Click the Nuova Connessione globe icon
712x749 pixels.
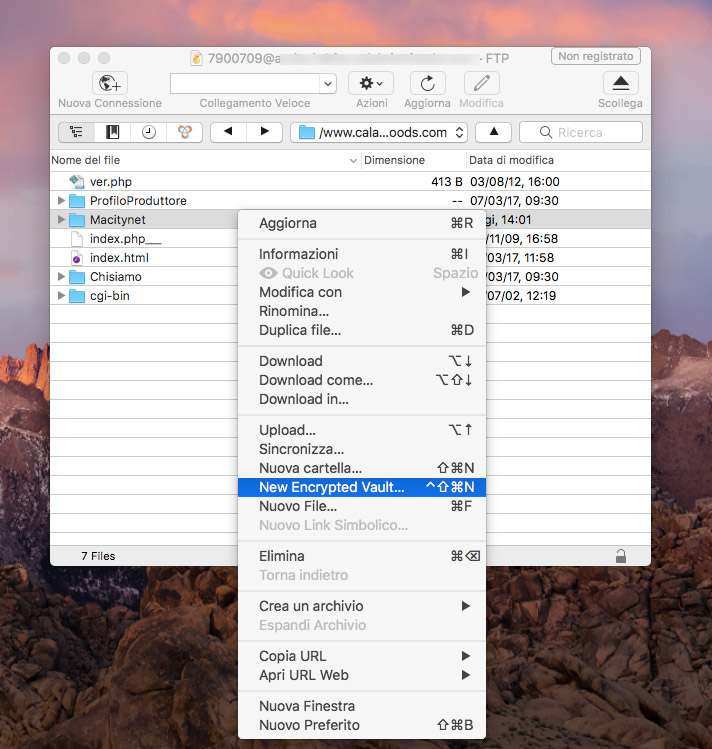110,84
